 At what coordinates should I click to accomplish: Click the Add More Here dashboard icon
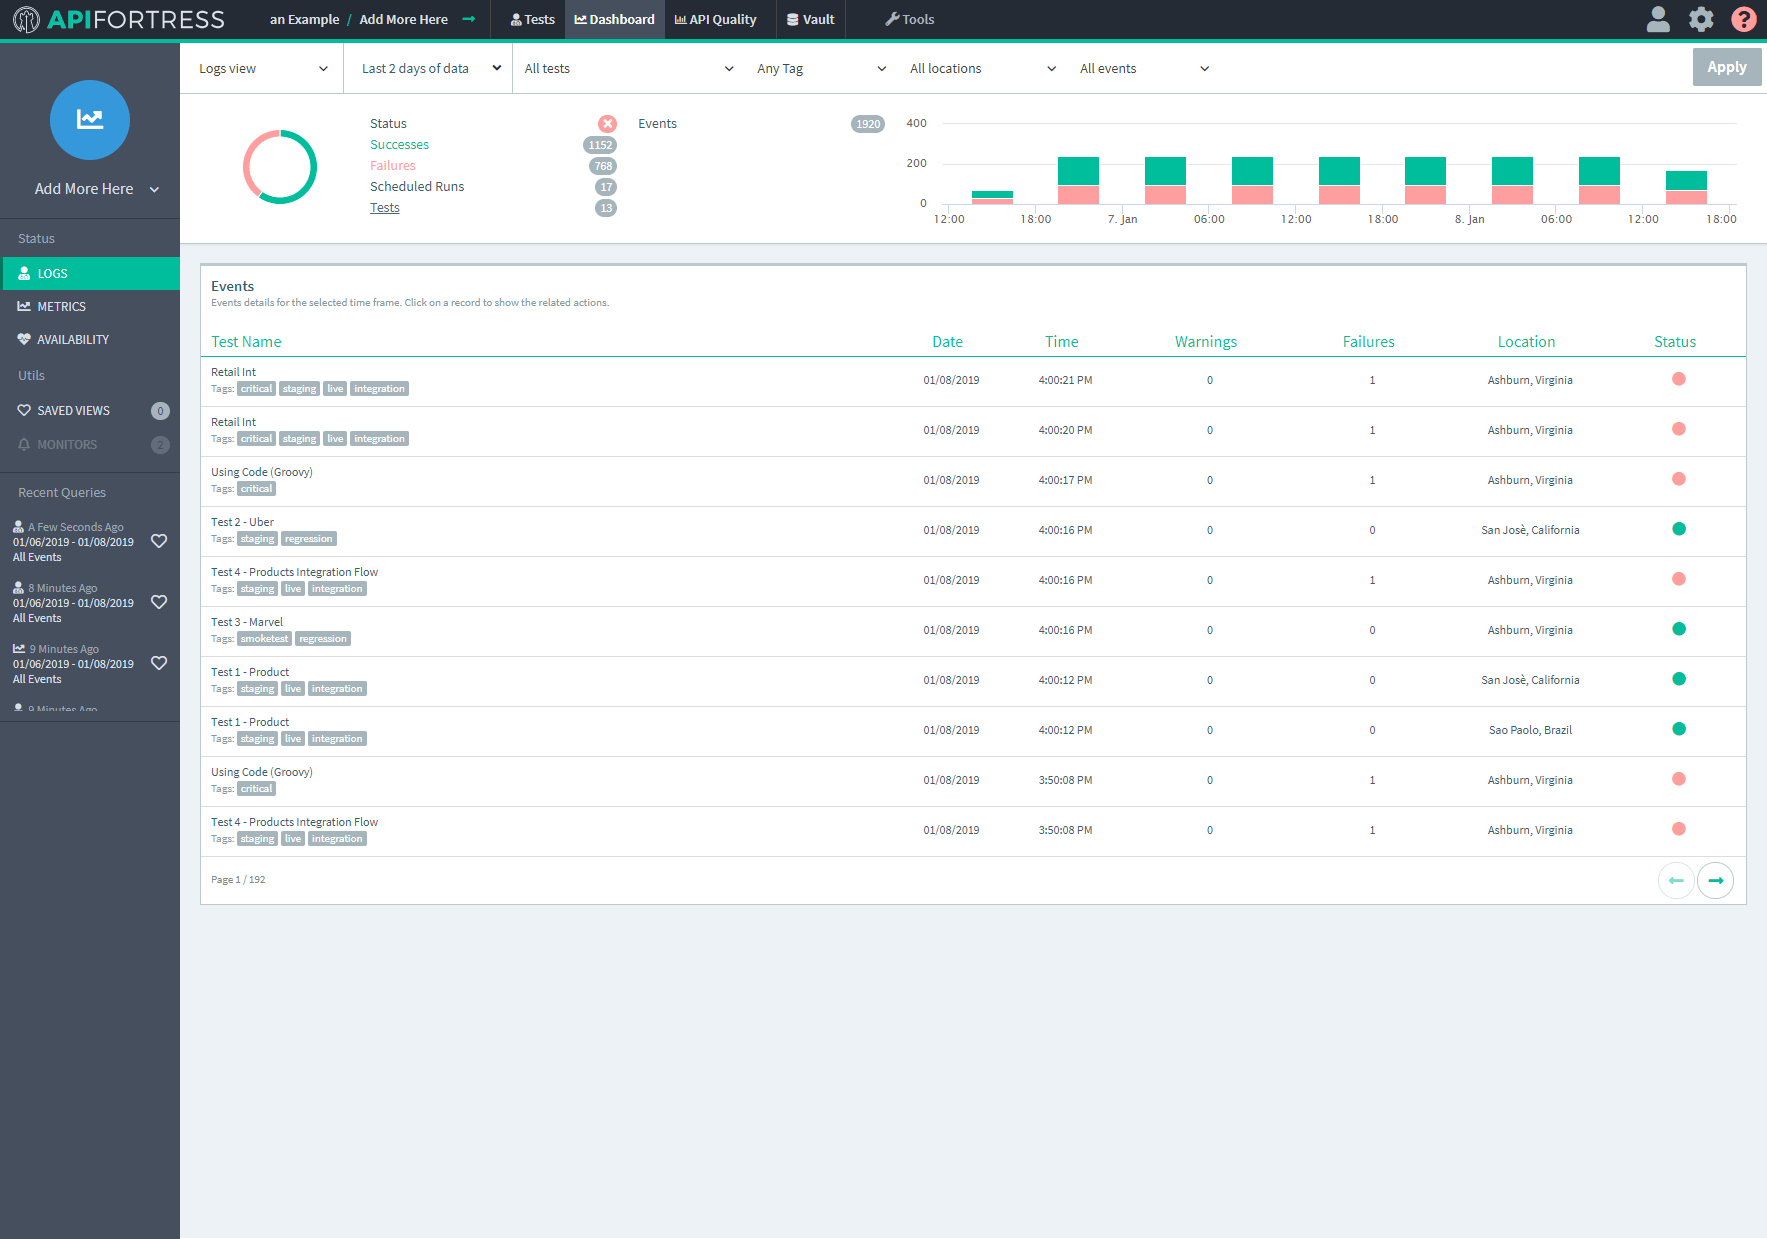pyautogui.click(x=89, y=120)
